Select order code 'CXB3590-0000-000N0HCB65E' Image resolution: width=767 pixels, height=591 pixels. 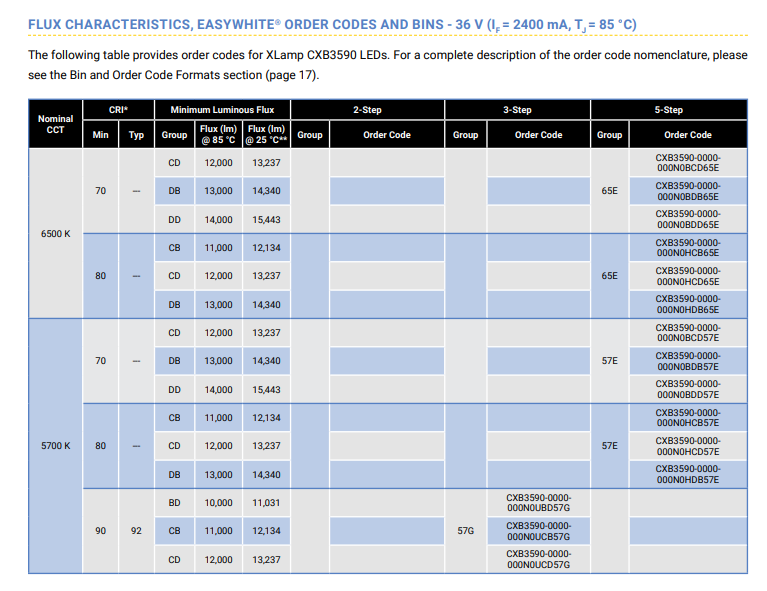688,248
